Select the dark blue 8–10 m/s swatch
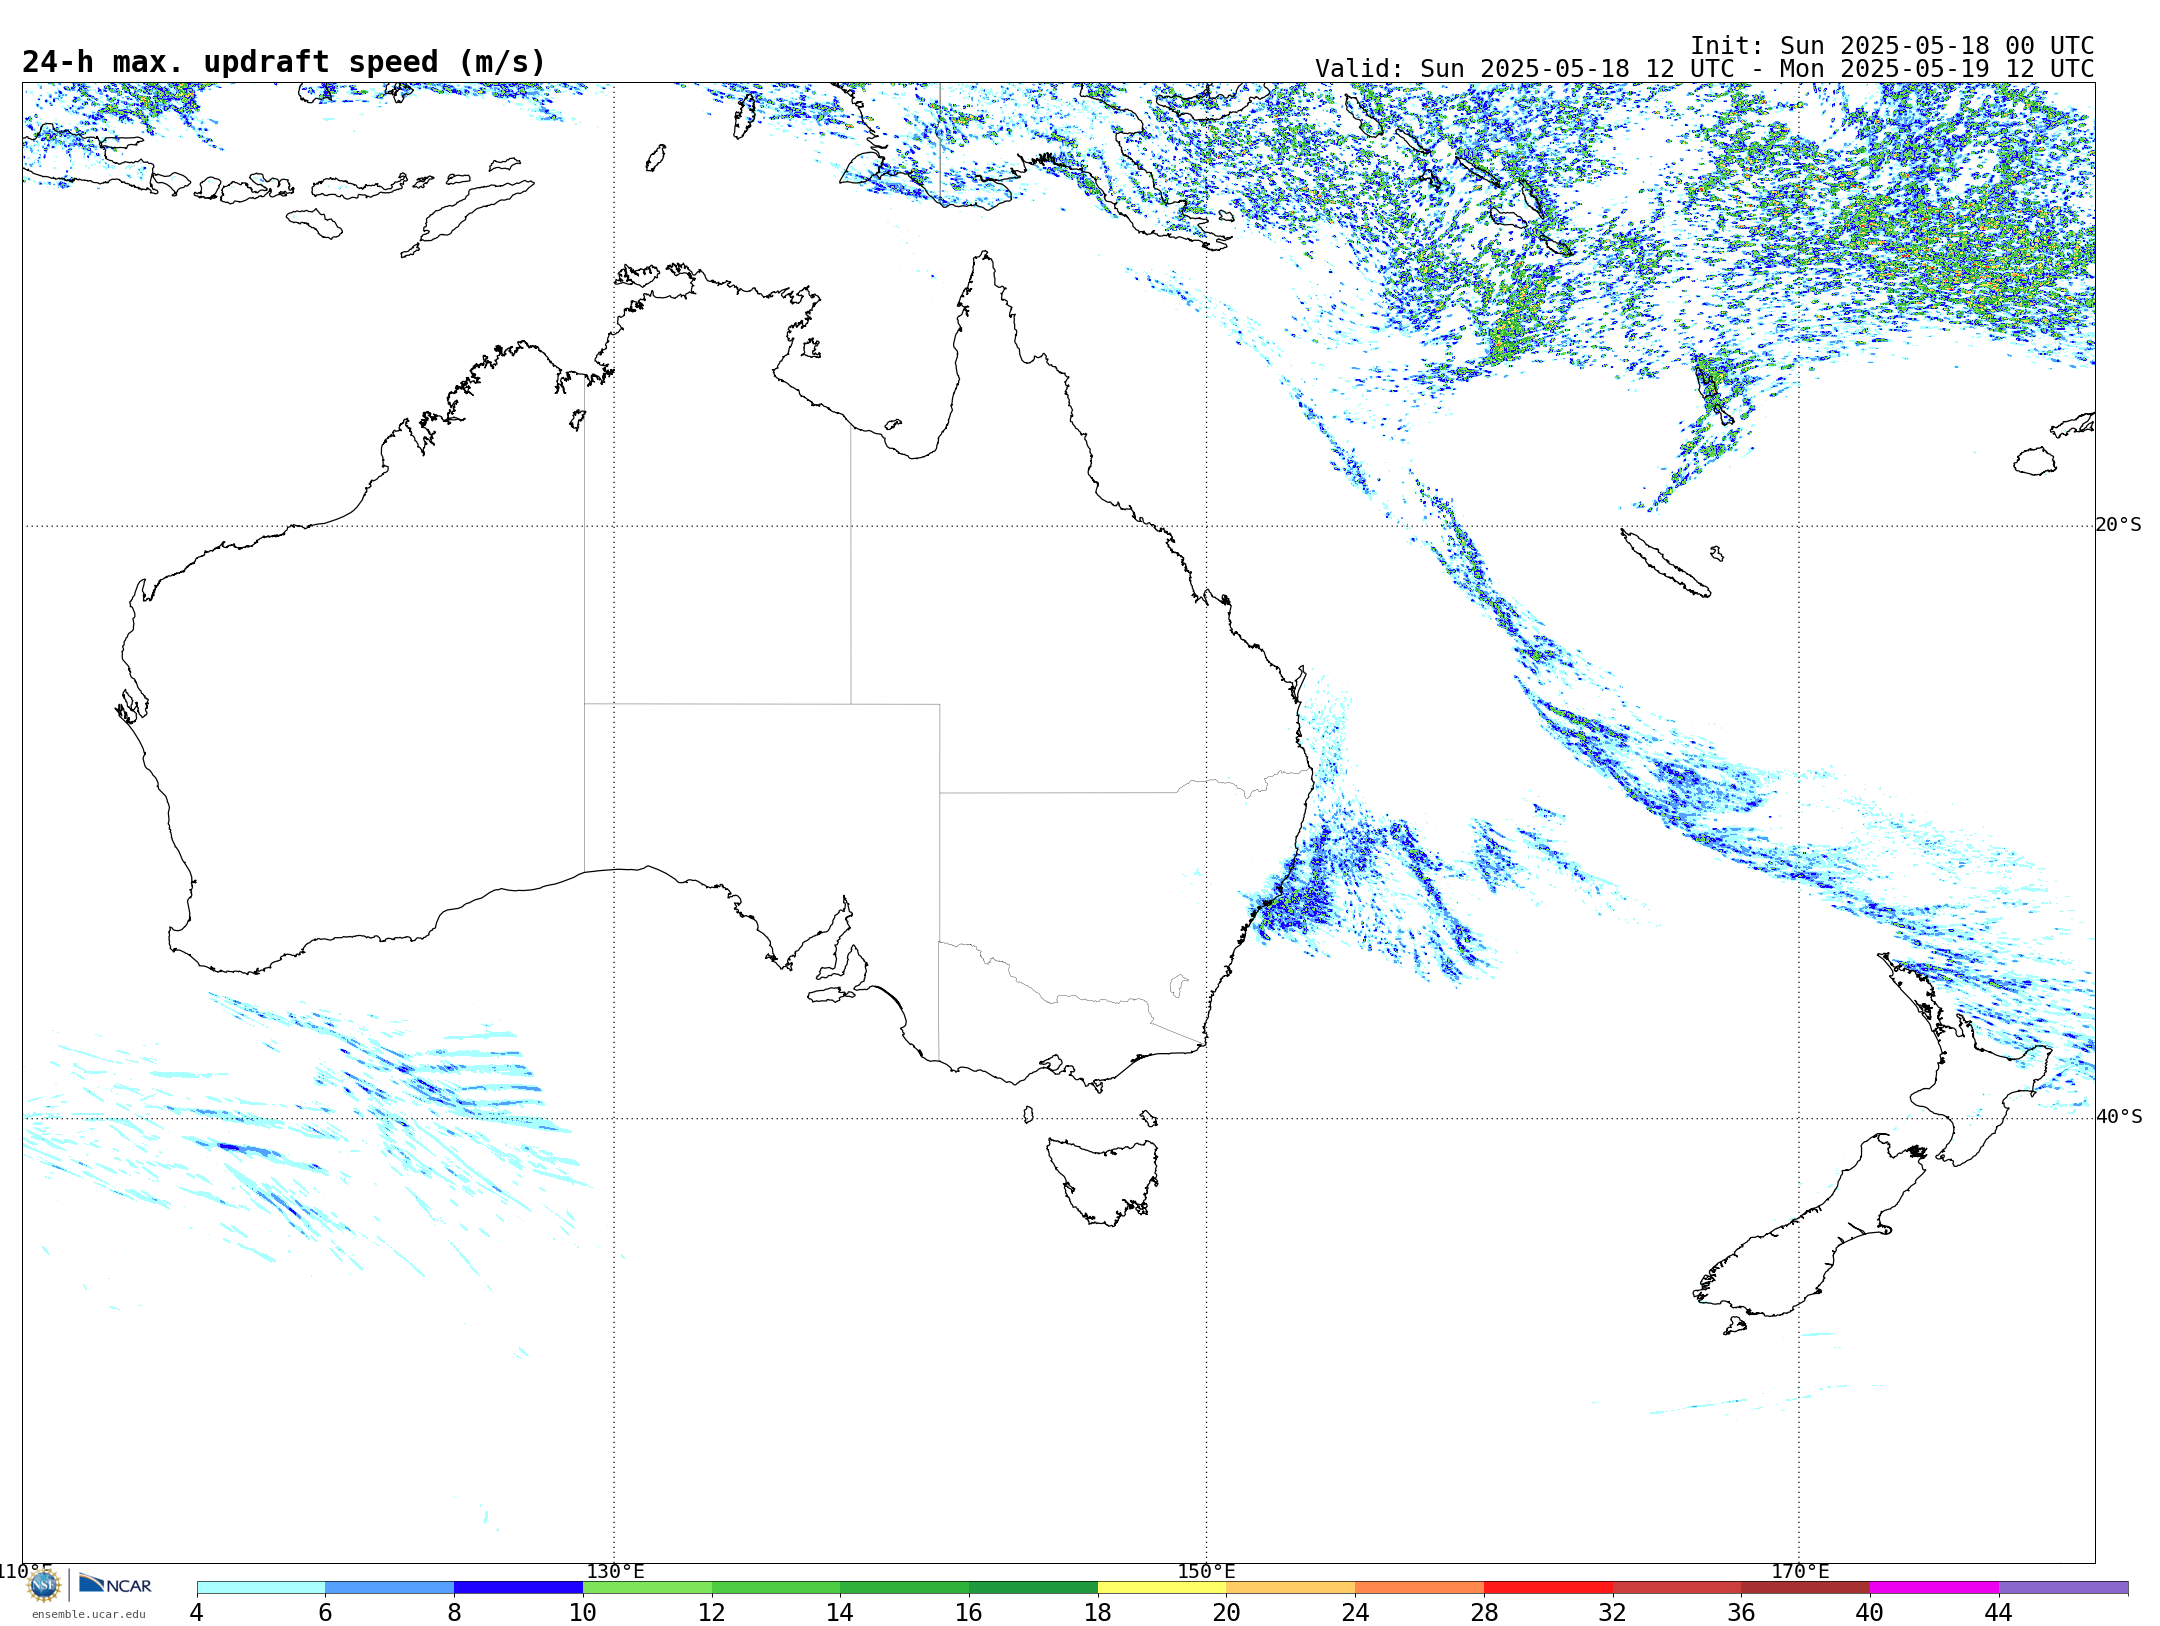The width and height of the screenshot is (2160, 1626). pos(518,1588)
